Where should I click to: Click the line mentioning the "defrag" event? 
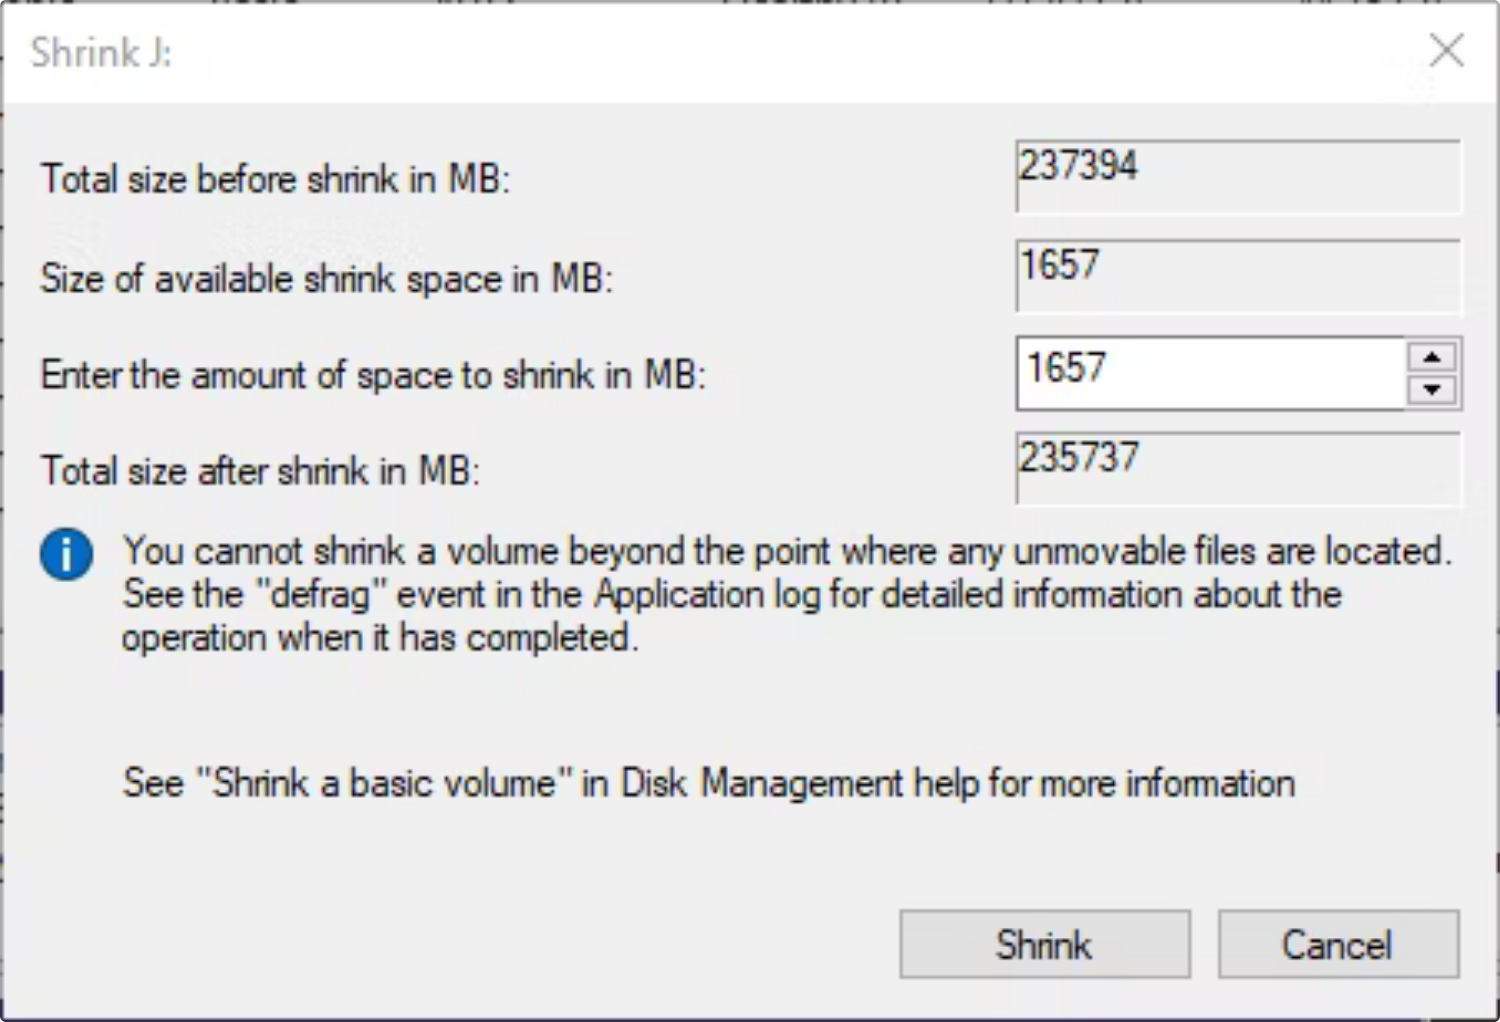point(731,594)
